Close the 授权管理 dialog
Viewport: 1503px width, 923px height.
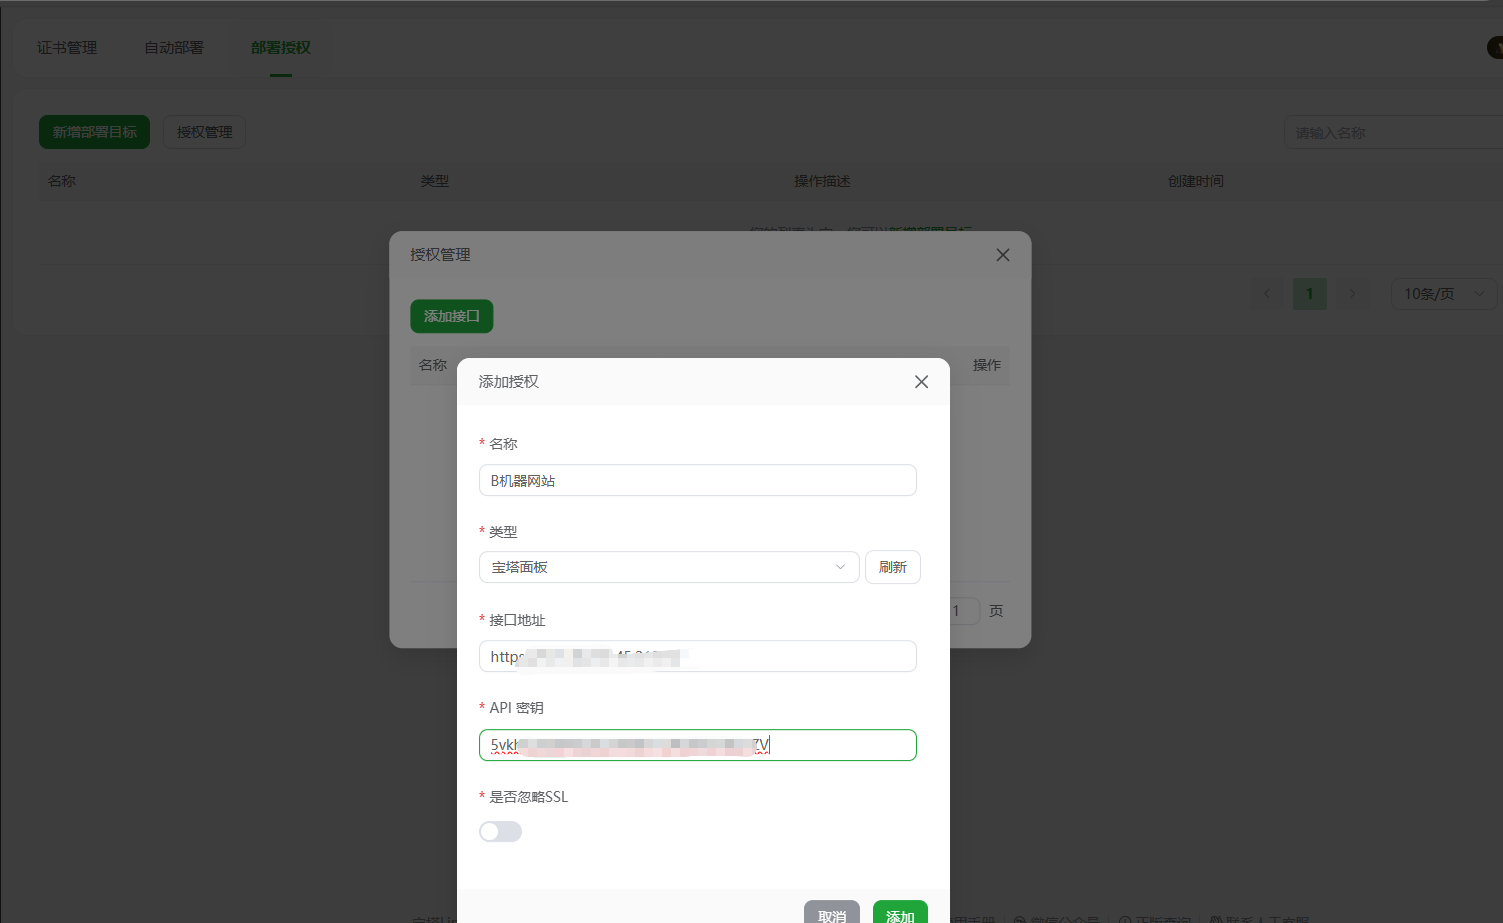pos(1002,255)
